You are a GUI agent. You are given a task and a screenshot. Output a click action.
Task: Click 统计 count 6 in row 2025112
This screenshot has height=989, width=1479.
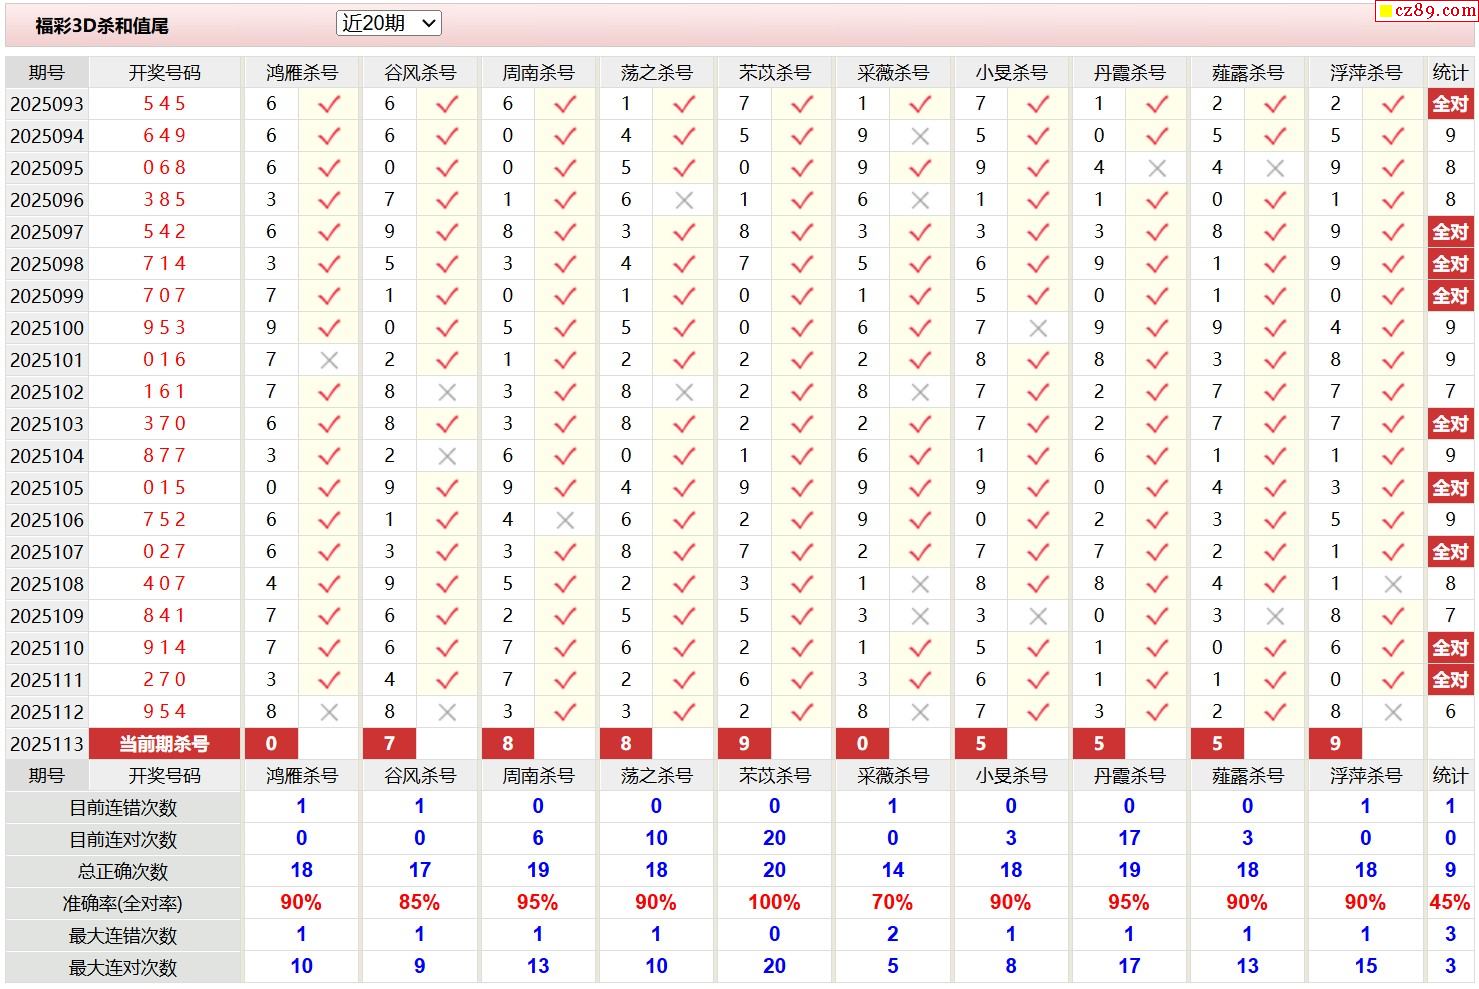pos(1450,712)
